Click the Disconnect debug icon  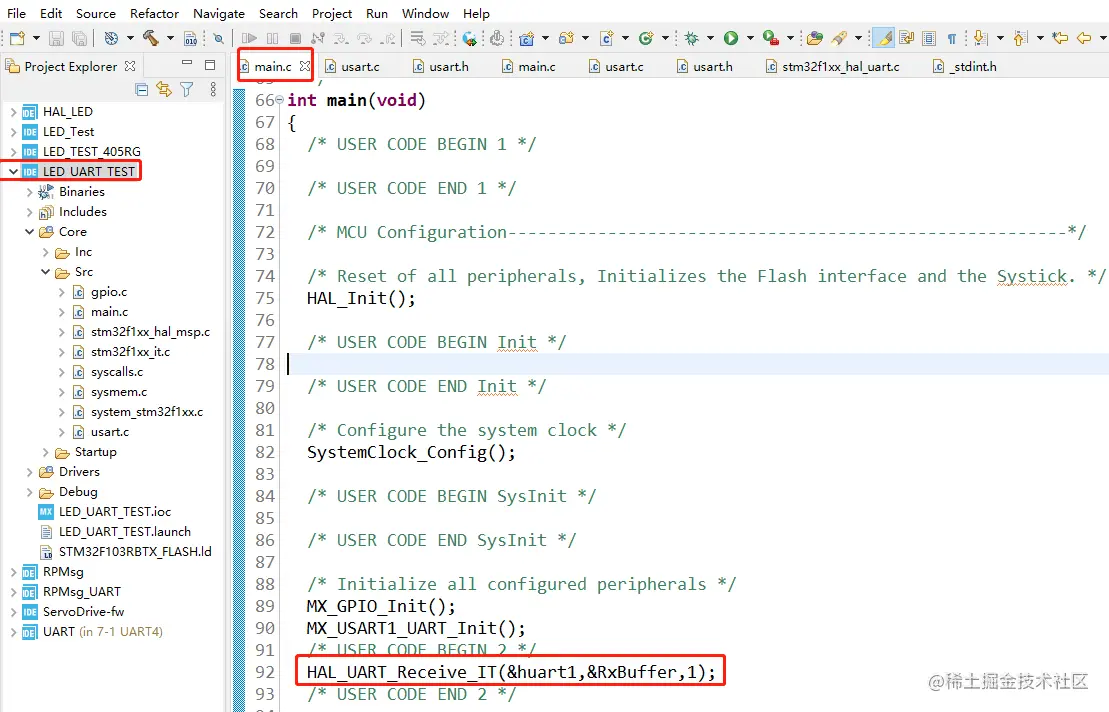318,38
